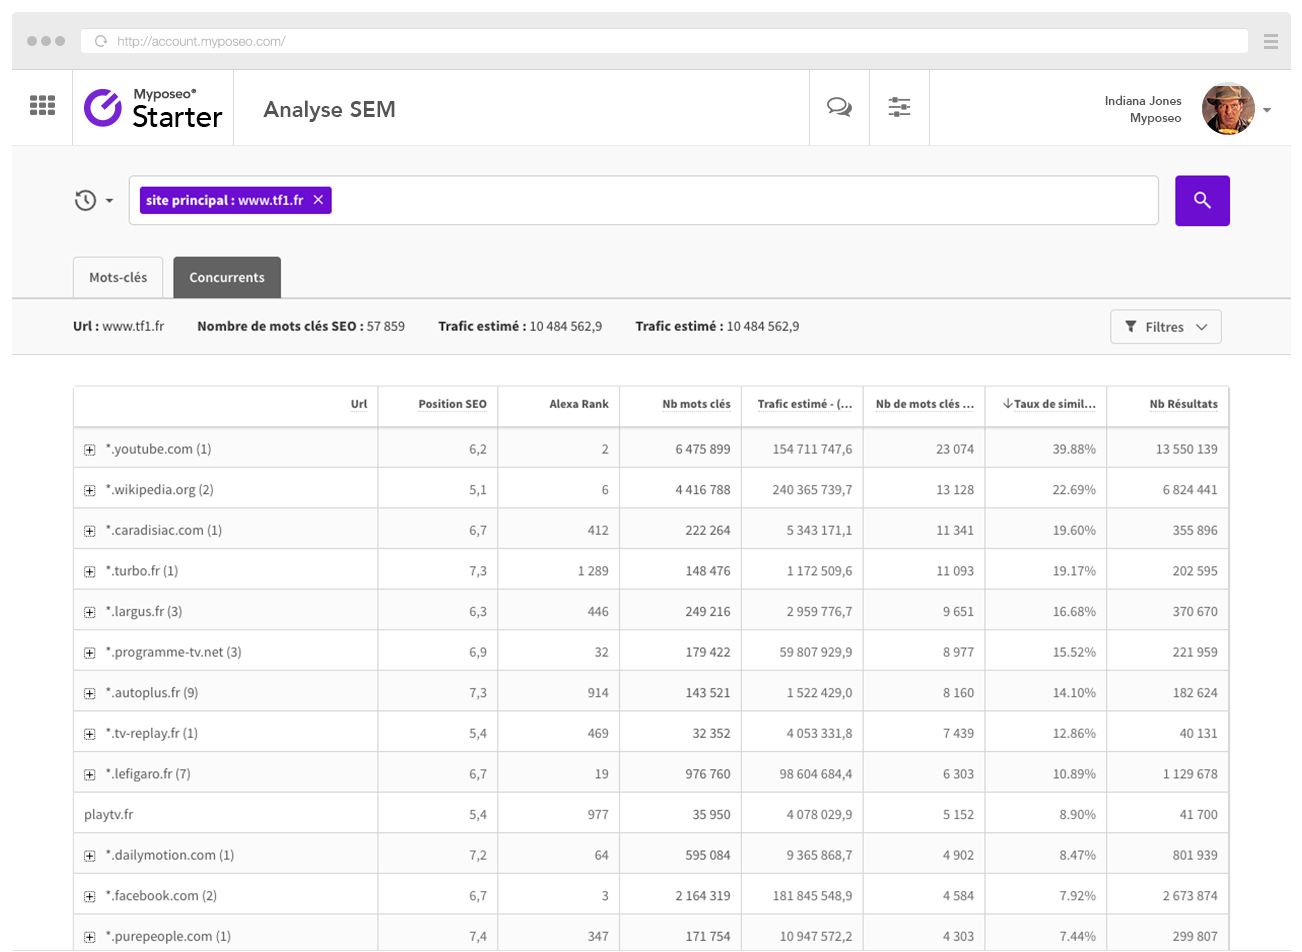
Task: Expand the *.autoplus.fr row
Action: click(x=90, y=694)
